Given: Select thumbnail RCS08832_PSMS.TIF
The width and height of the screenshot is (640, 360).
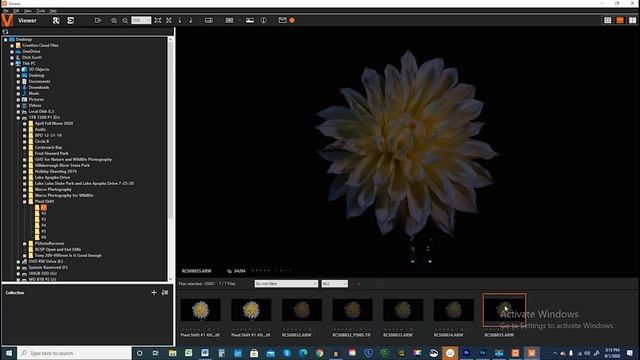Looking at the screenshot, I should click(352, 310).
